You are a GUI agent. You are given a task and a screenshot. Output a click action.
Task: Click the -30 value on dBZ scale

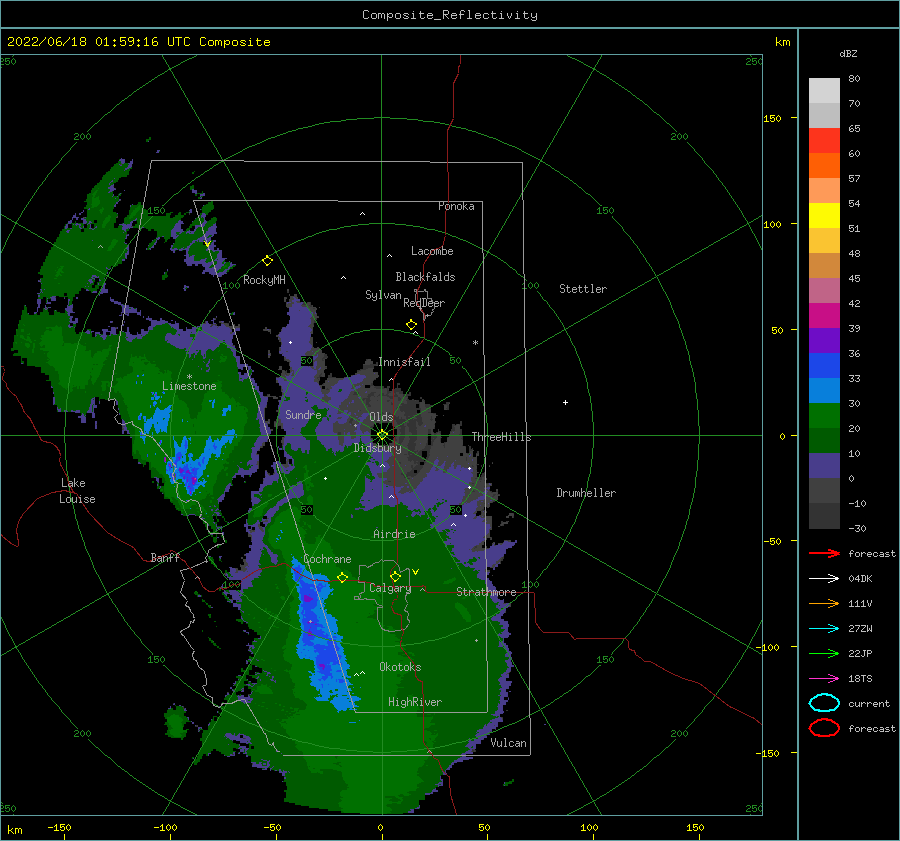[x=857, y=528]
